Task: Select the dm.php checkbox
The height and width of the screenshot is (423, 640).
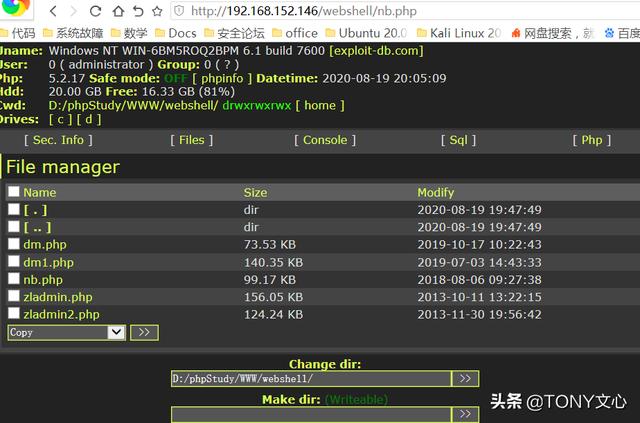Action: (14, 244)
